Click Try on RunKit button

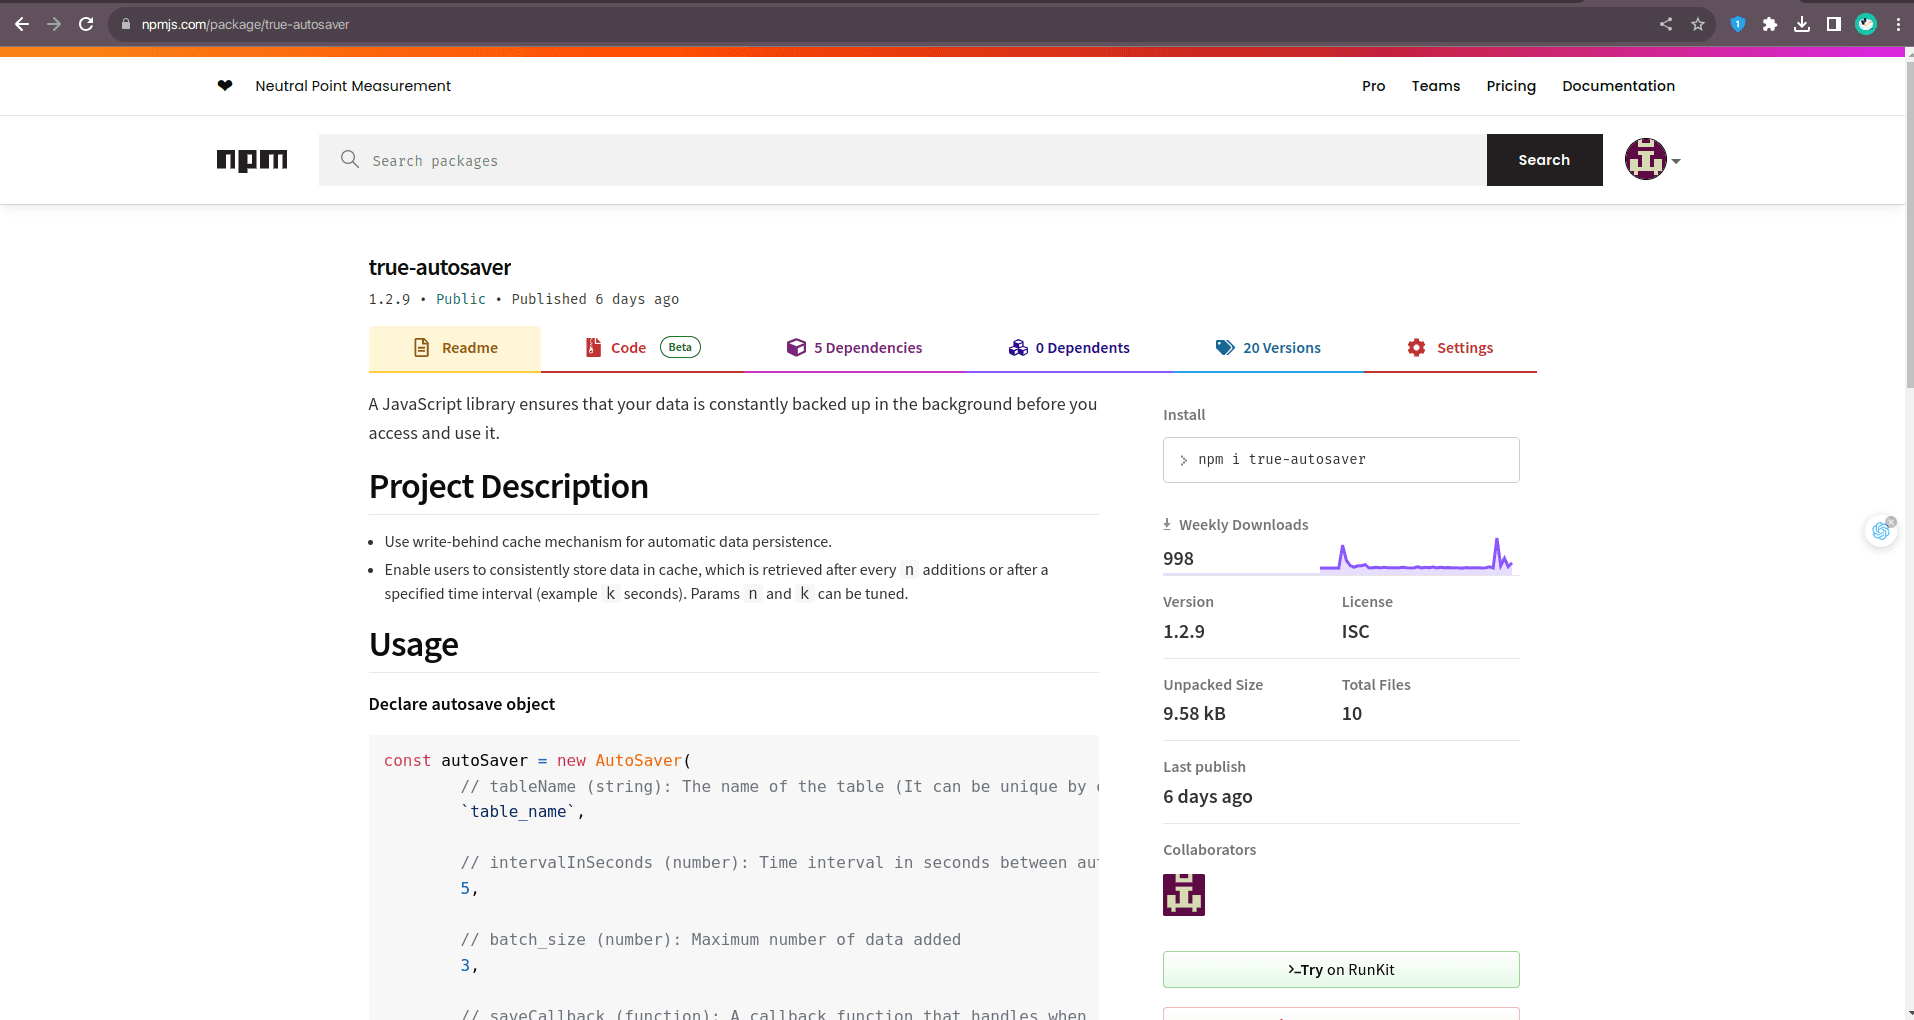[x=1341, y=970]
